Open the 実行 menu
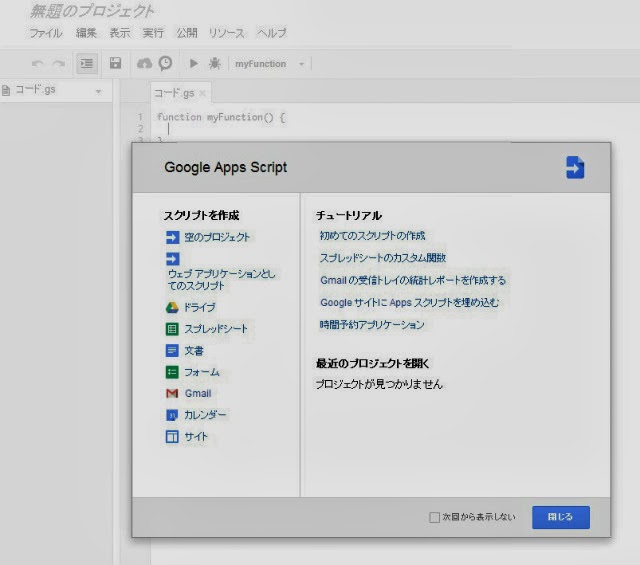Image resolution: width=640 pixels, height=565 pixels. click(153, 33)
